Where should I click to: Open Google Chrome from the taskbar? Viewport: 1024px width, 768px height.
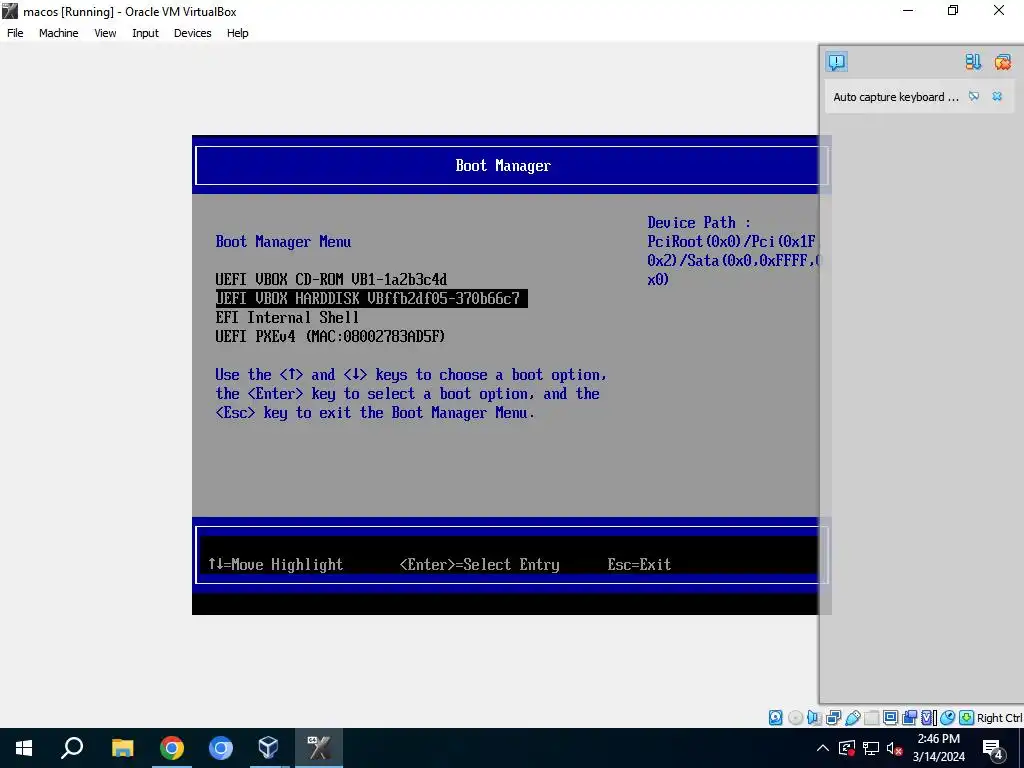(x=172, y=748)
